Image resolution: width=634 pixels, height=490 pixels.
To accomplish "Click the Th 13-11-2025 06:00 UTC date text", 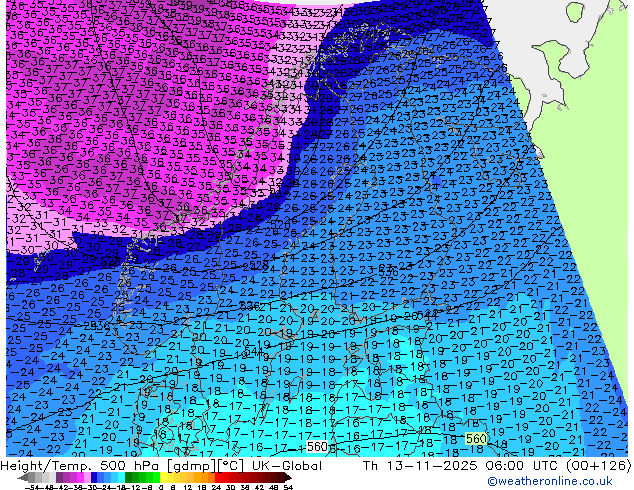I will click(x=458, y=466).
